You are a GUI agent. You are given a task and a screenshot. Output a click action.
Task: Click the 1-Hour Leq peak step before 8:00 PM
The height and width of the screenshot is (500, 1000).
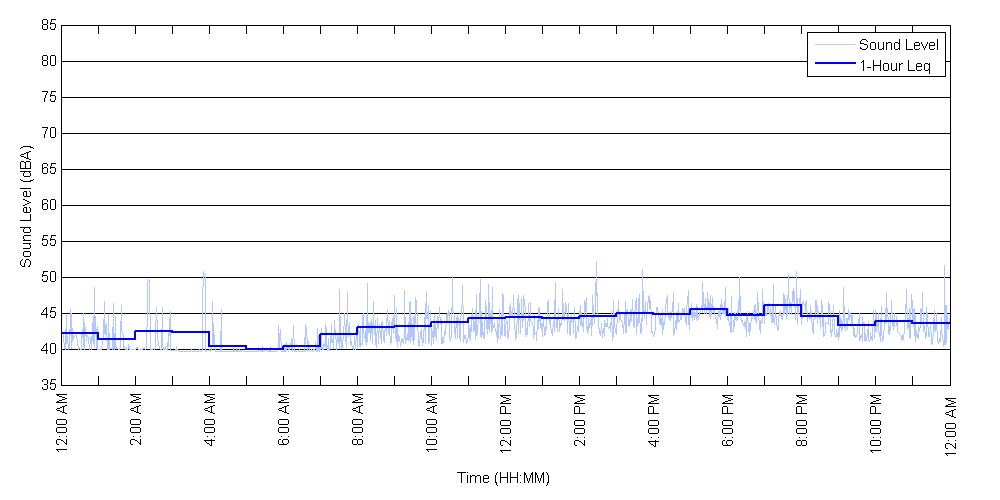coord(782,305)
